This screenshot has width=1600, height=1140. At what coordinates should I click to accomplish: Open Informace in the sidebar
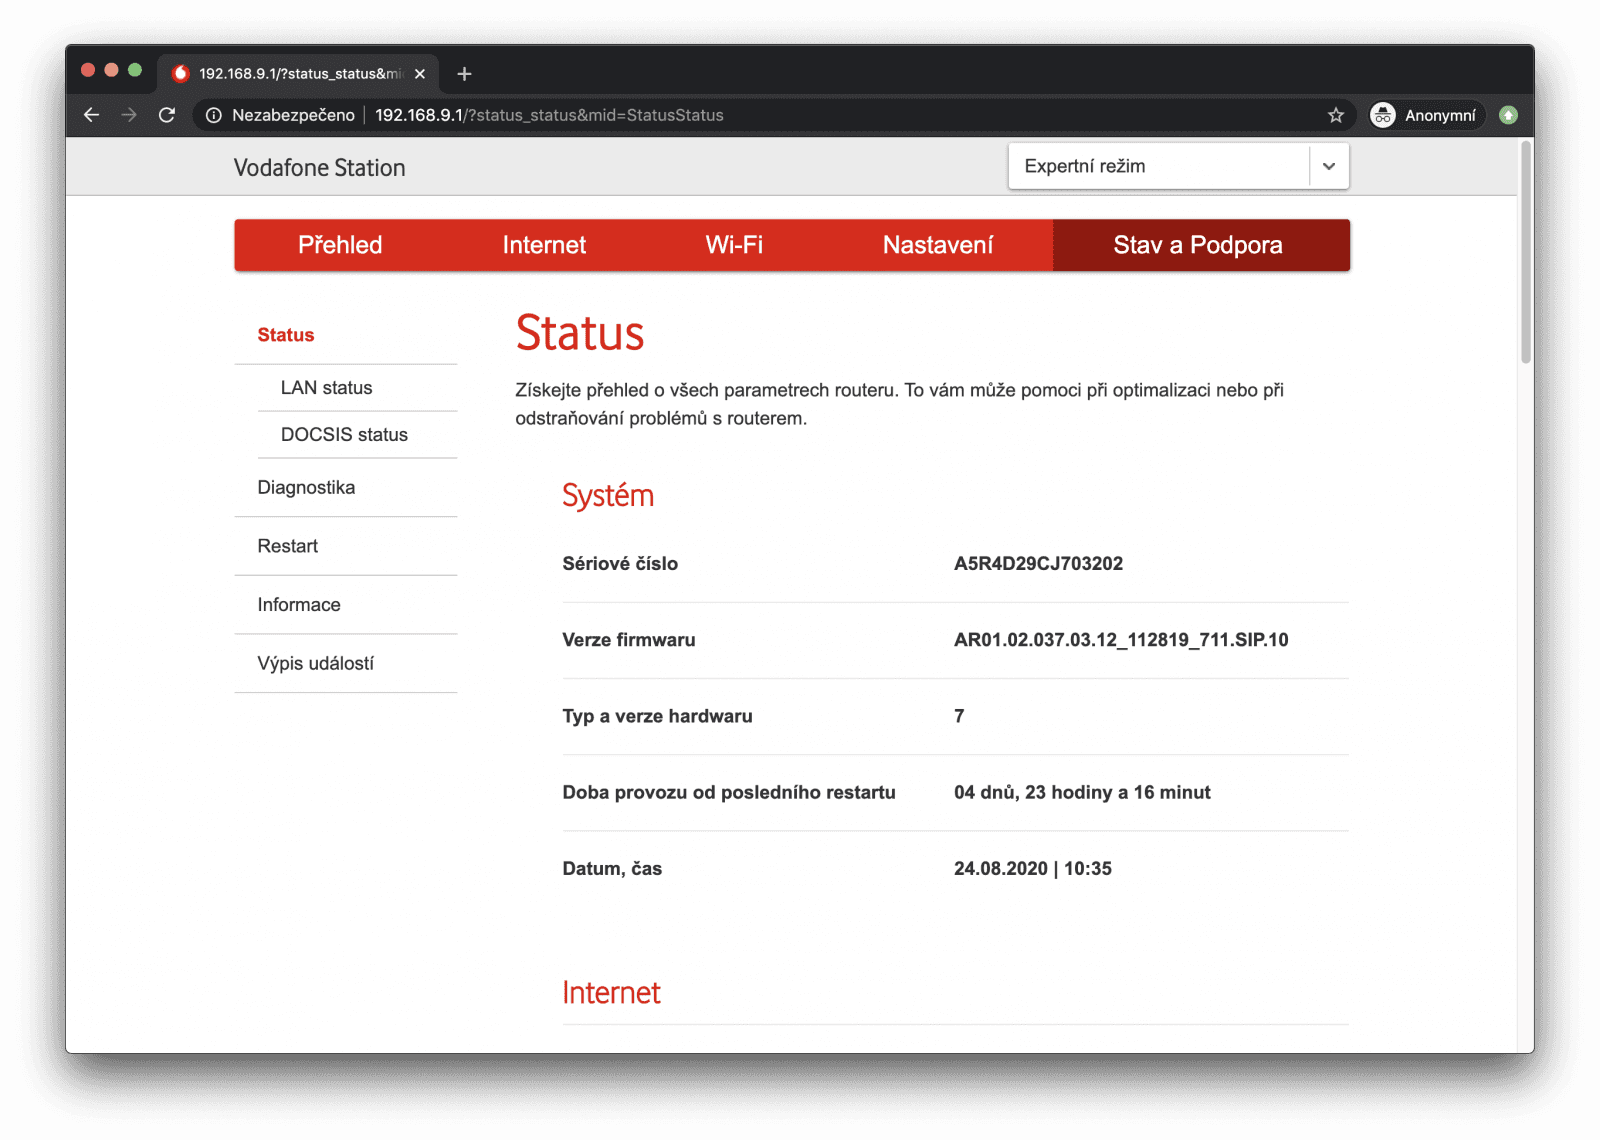click(x=299, y=605)
